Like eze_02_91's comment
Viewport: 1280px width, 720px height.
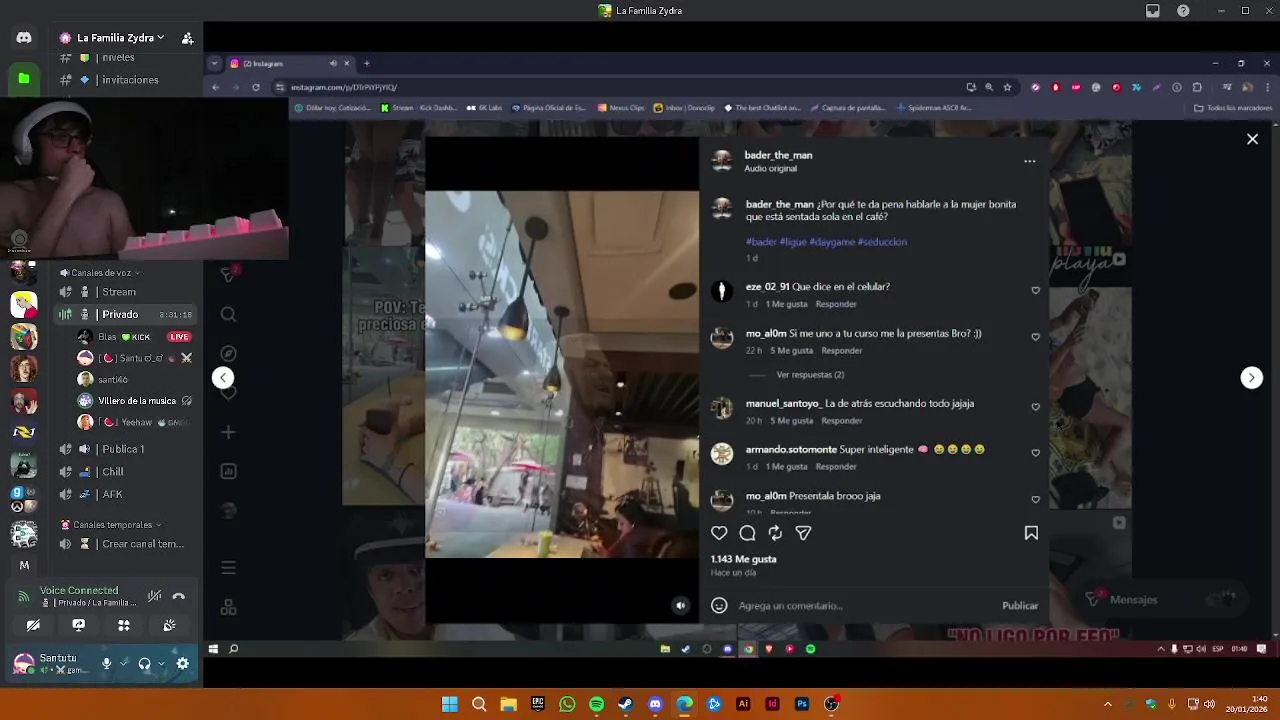click(1035, 291)
